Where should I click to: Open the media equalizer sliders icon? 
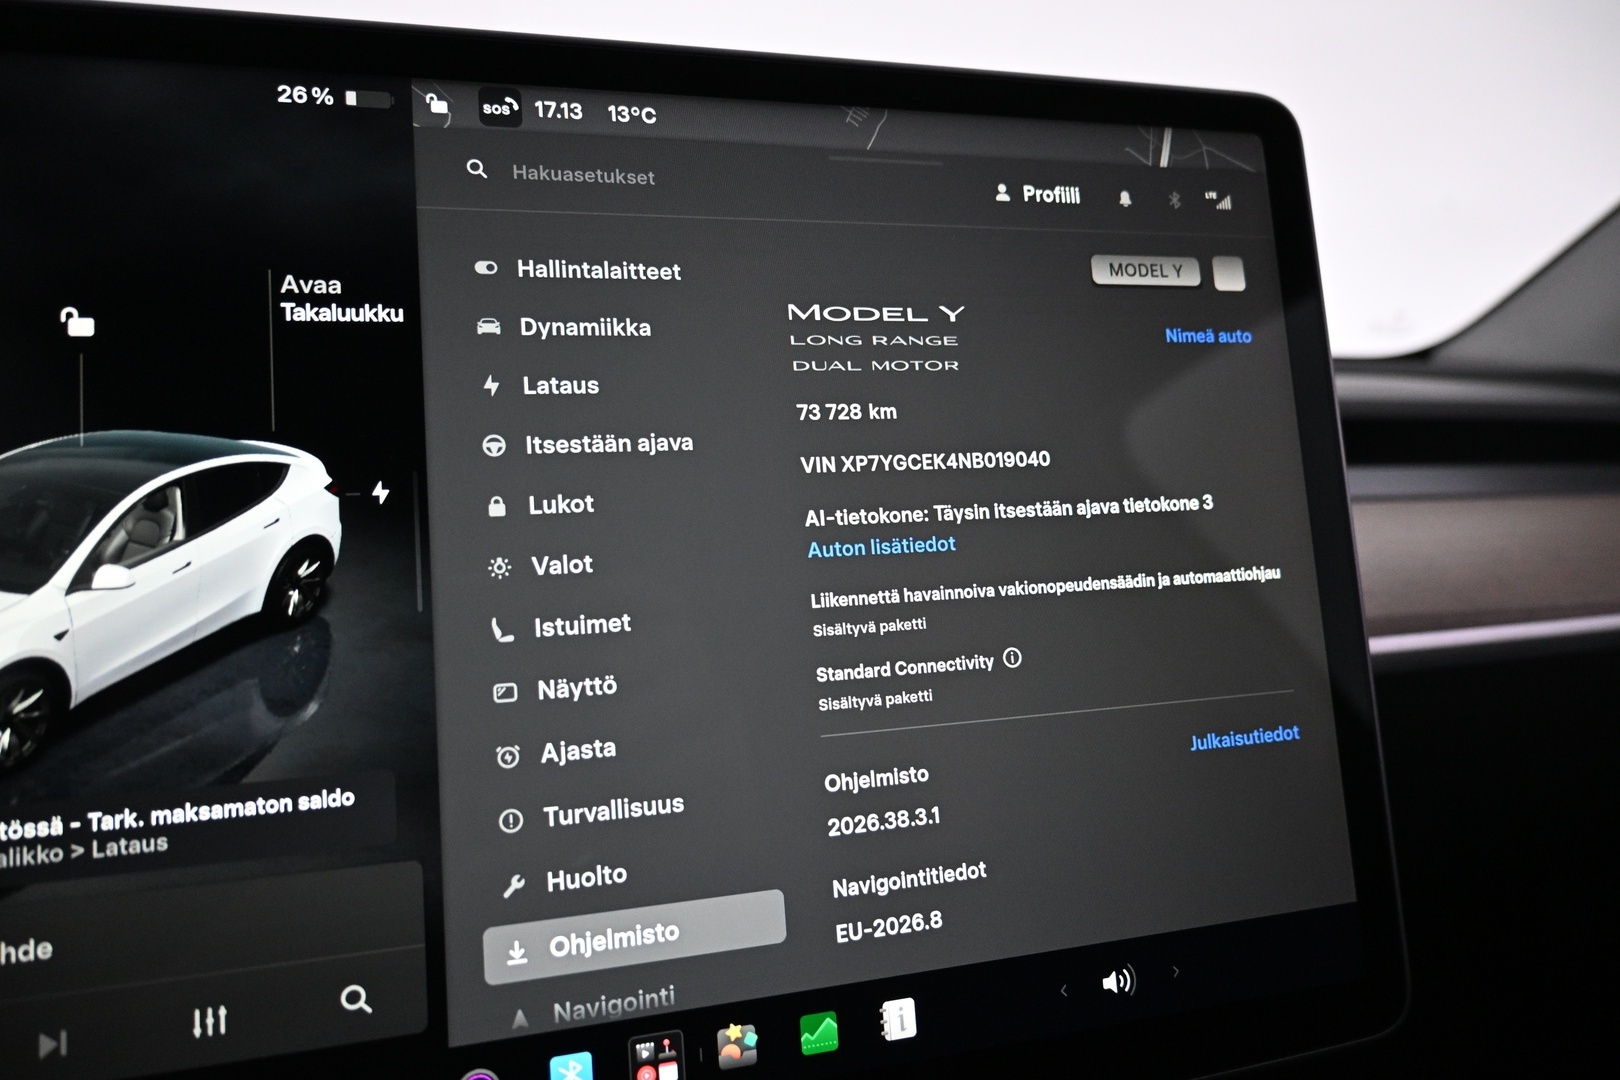[210, 1021]
